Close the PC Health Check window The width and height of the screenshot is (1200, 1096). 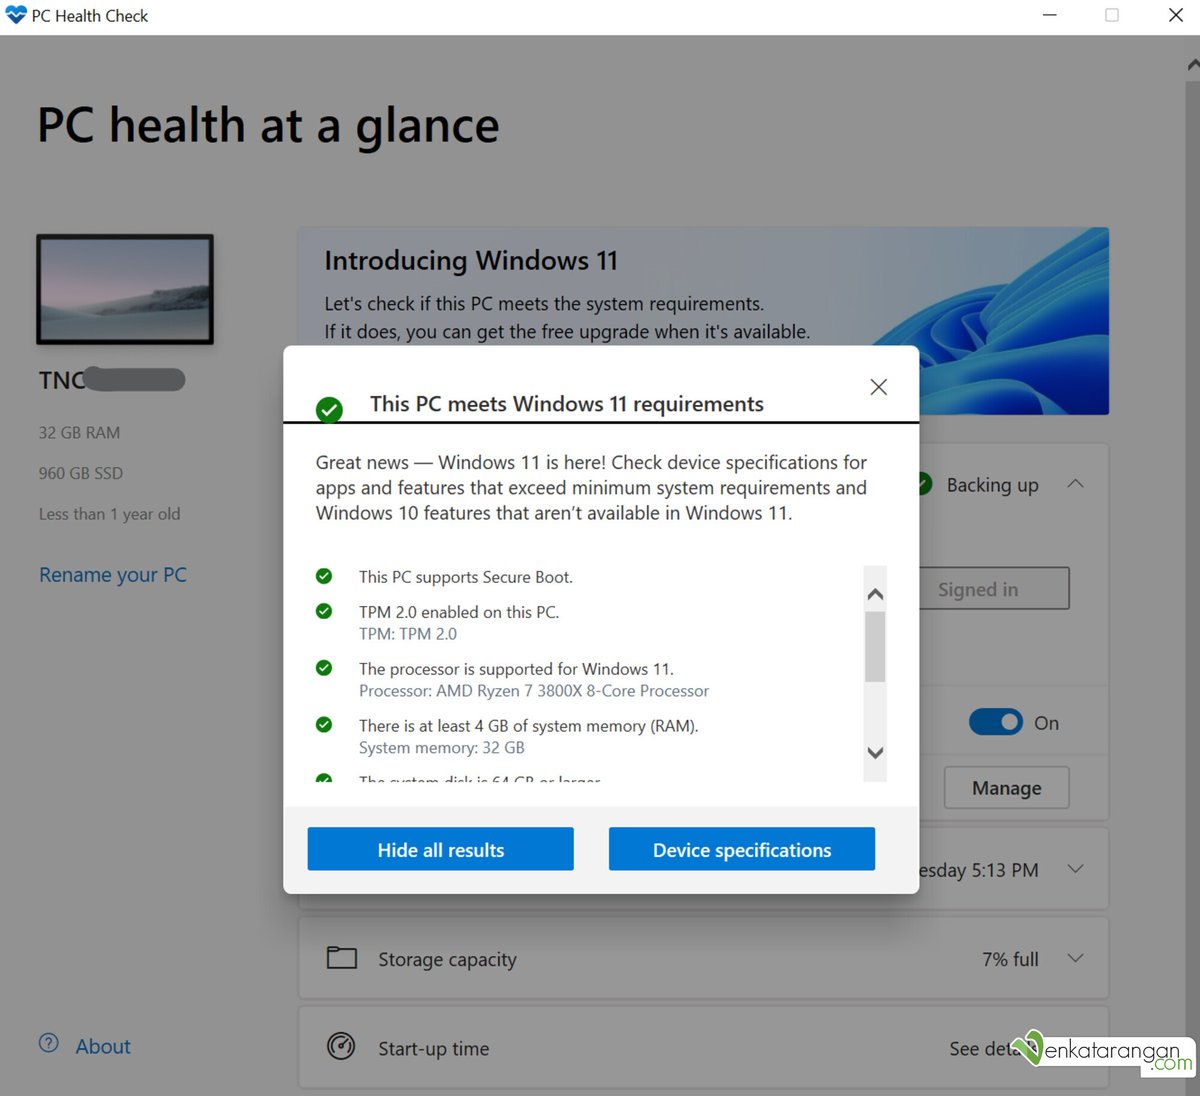(x=1176, y=15)
